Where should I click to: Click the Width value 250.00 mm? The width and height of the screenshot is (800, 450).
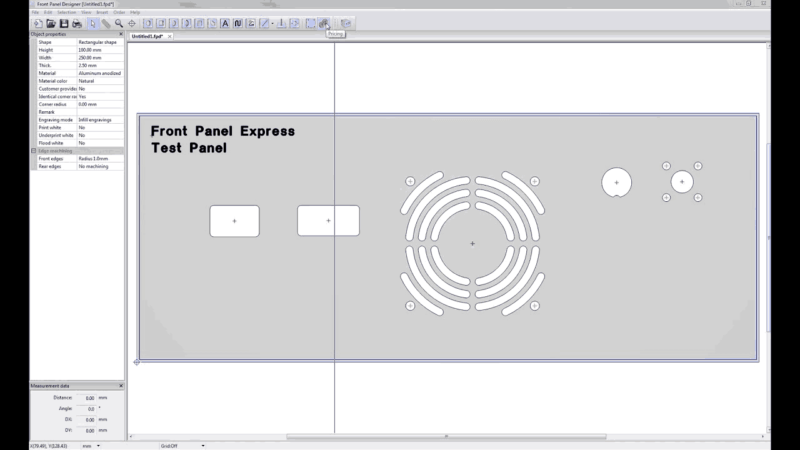(100, 58)
